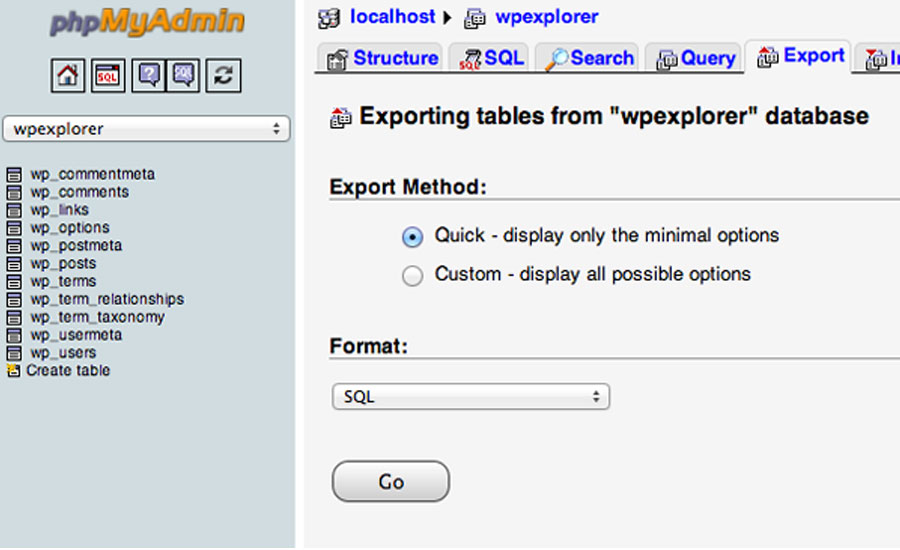Click the Create table icon

(x=13, y=370)
